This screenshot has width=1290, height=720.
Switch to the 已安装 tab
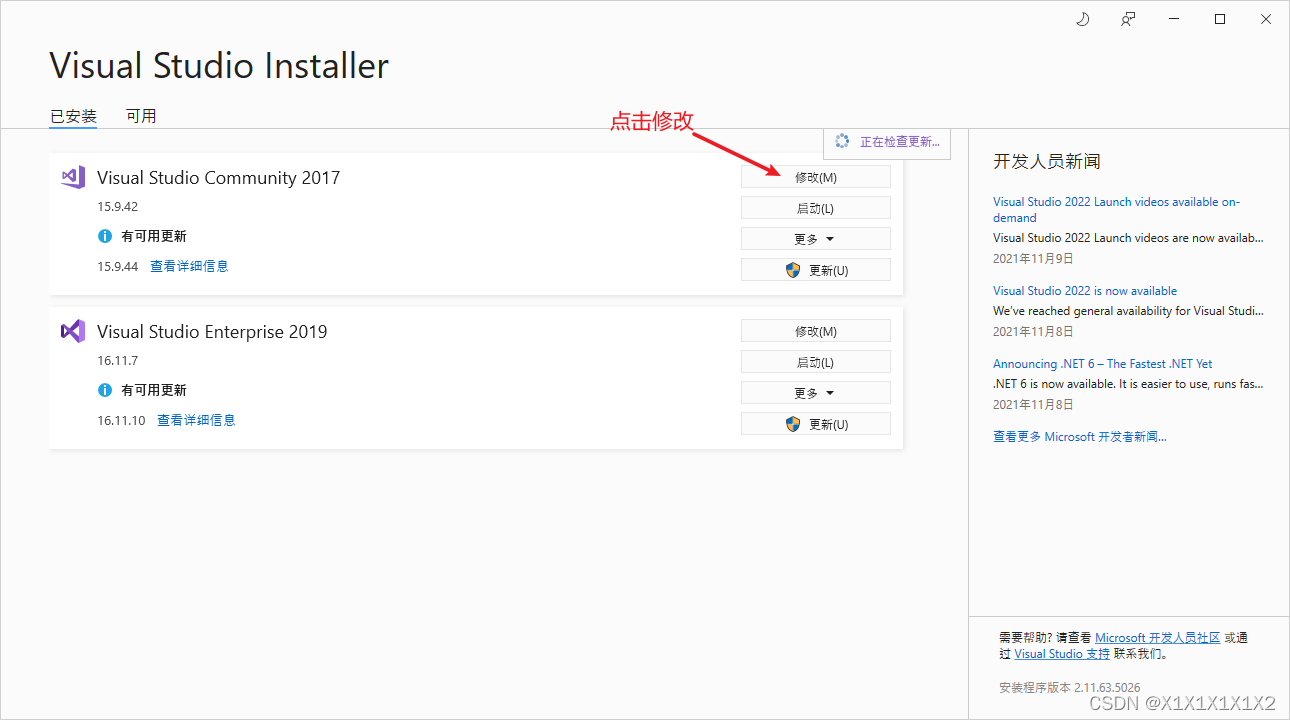(72, 115)
